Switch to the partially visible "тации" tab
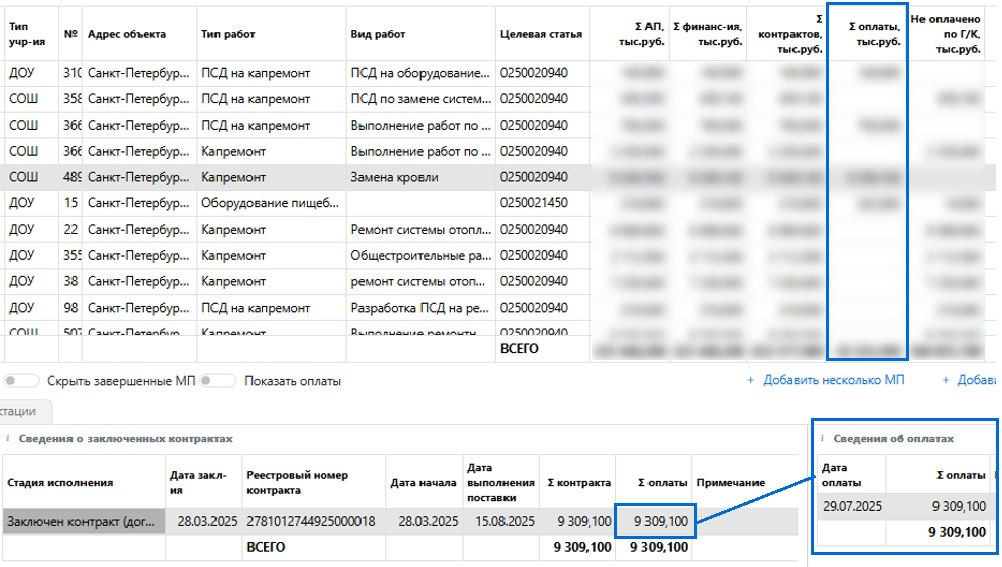Viewport: 1002px width, 567px height. tap(22, 411)
